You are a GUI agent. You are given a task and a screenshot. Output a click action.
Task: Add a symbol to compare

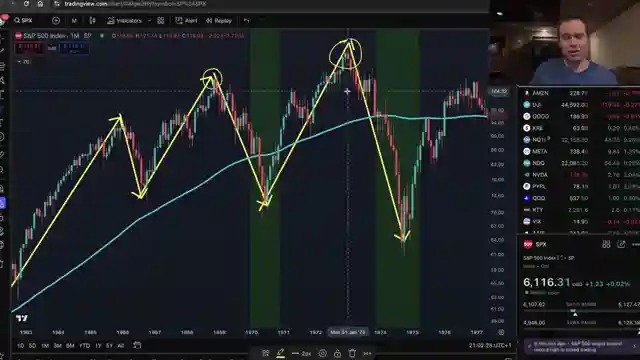[x=56, y=20]
